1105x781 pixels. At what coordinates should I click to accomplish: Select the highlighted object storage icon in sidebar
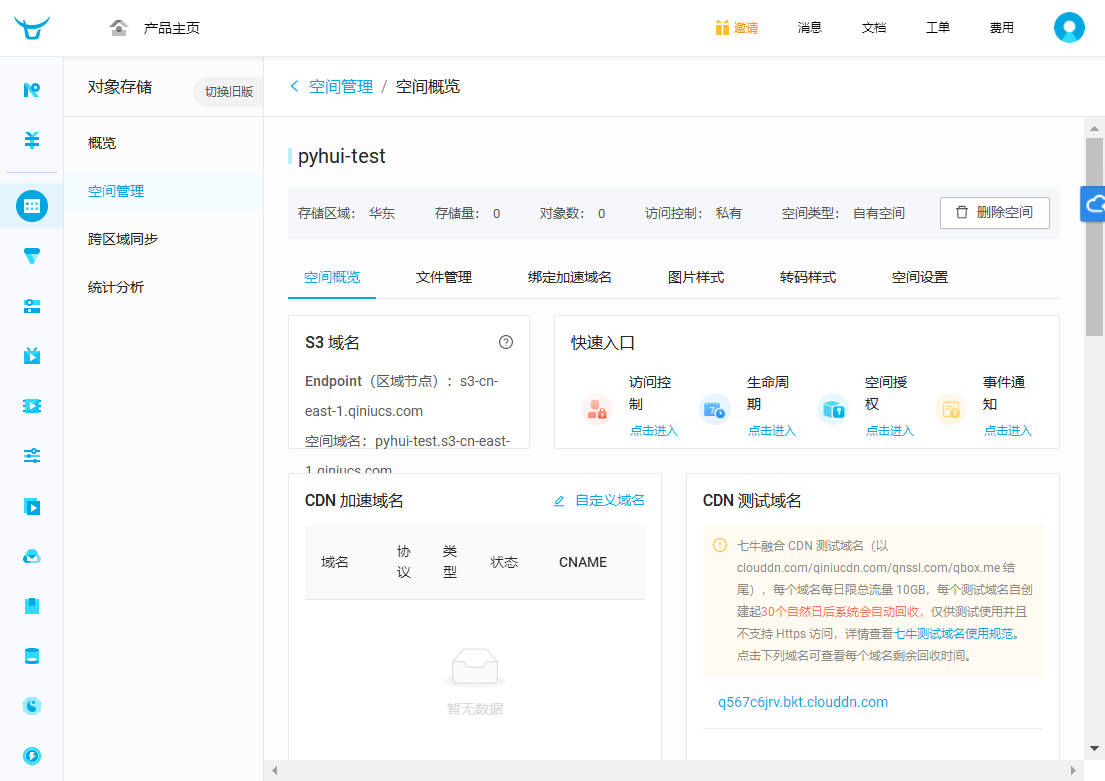[x=30, y=206]
